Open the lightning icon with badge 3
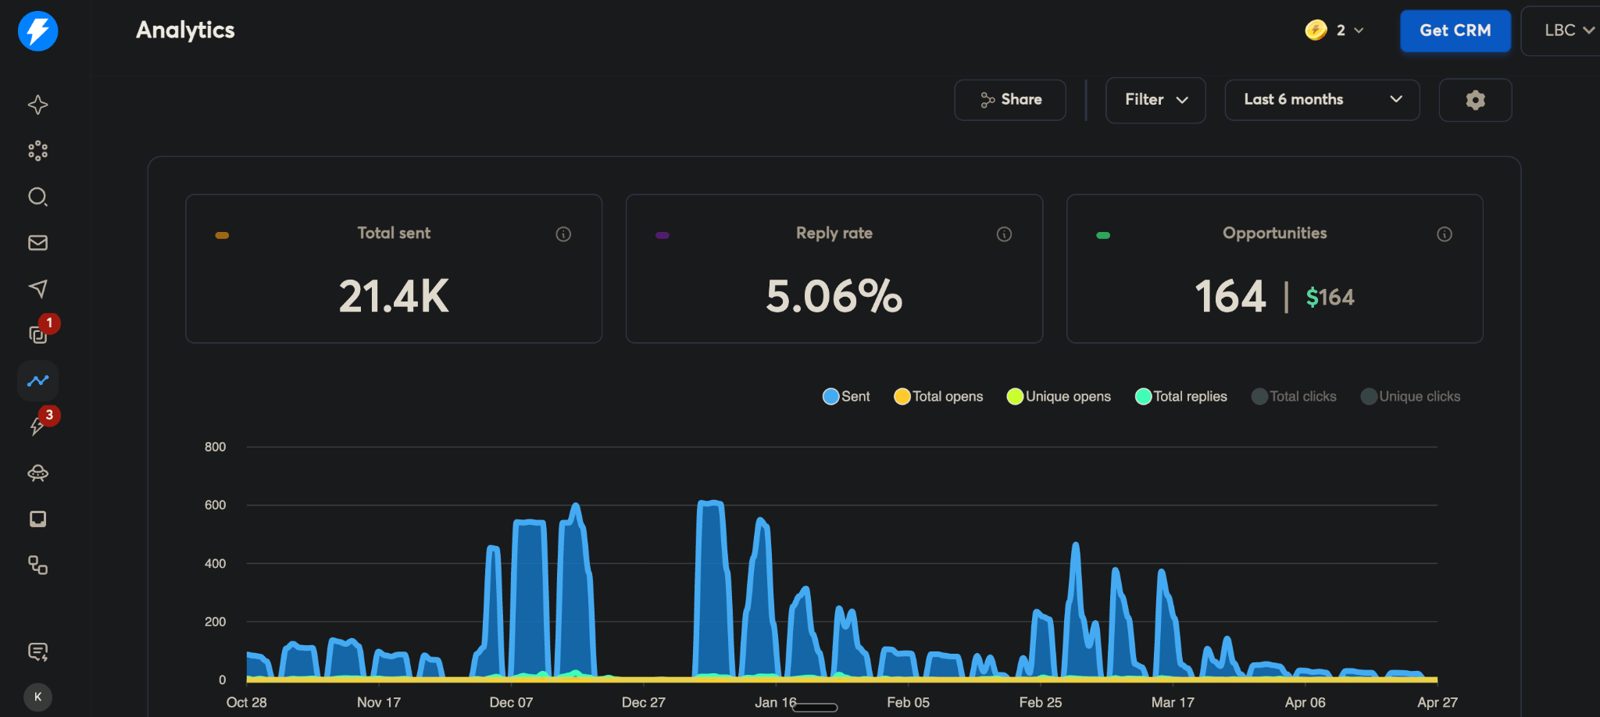 click(x=37, y=427)
